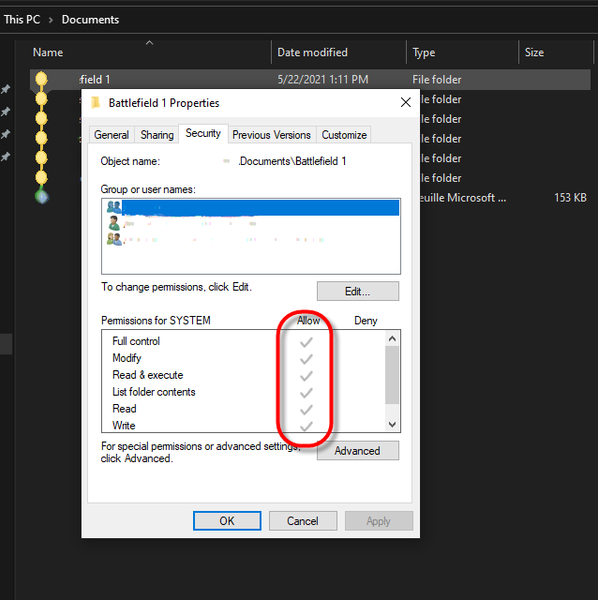Click the '5/22/2021 1:11 PM' date cell
Viewport: 598px width, 600px height.
click(x=323, y=79)
